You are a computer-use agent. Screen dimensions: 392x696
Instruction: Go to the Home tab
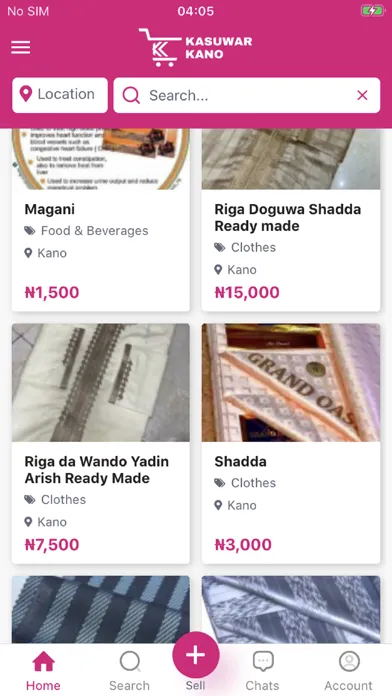(43, 670)
